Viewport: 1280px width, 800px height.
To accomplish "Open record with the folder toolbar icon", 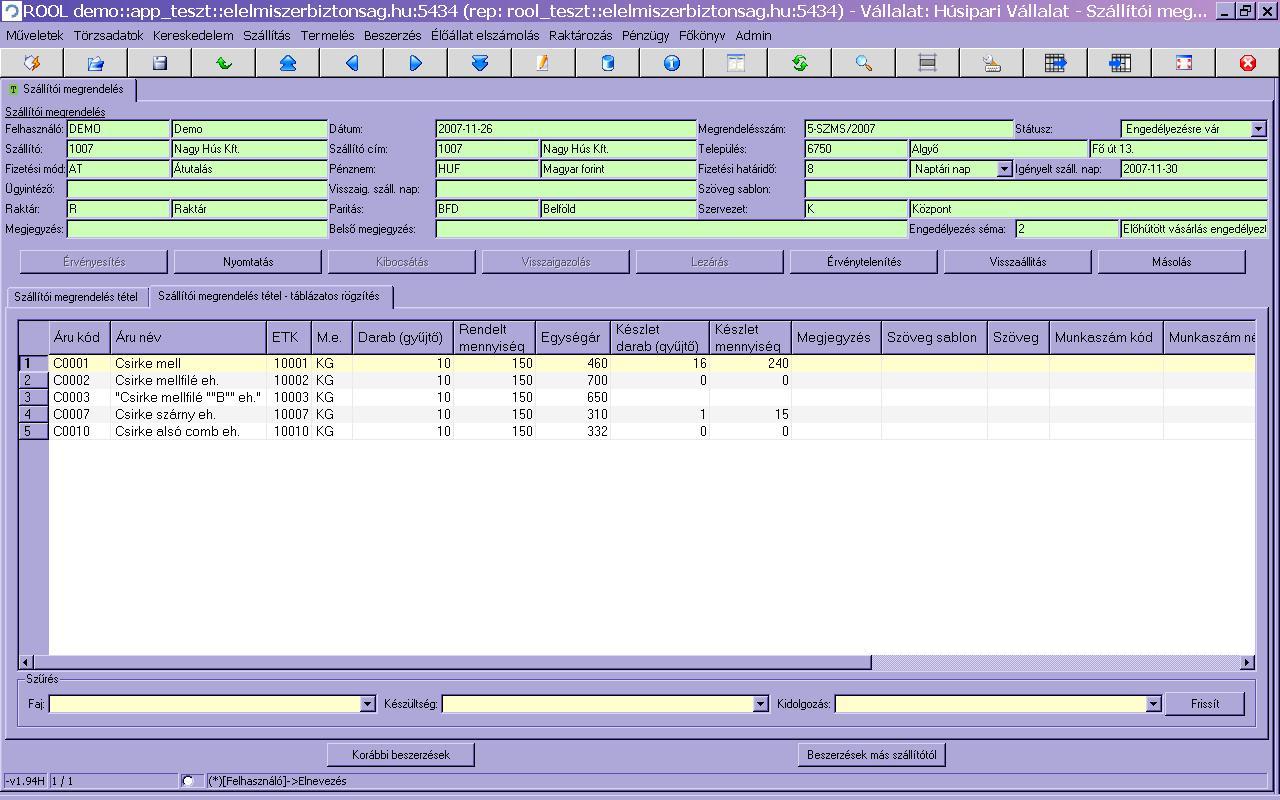I will pyautogui.click(x=96, y=63).
